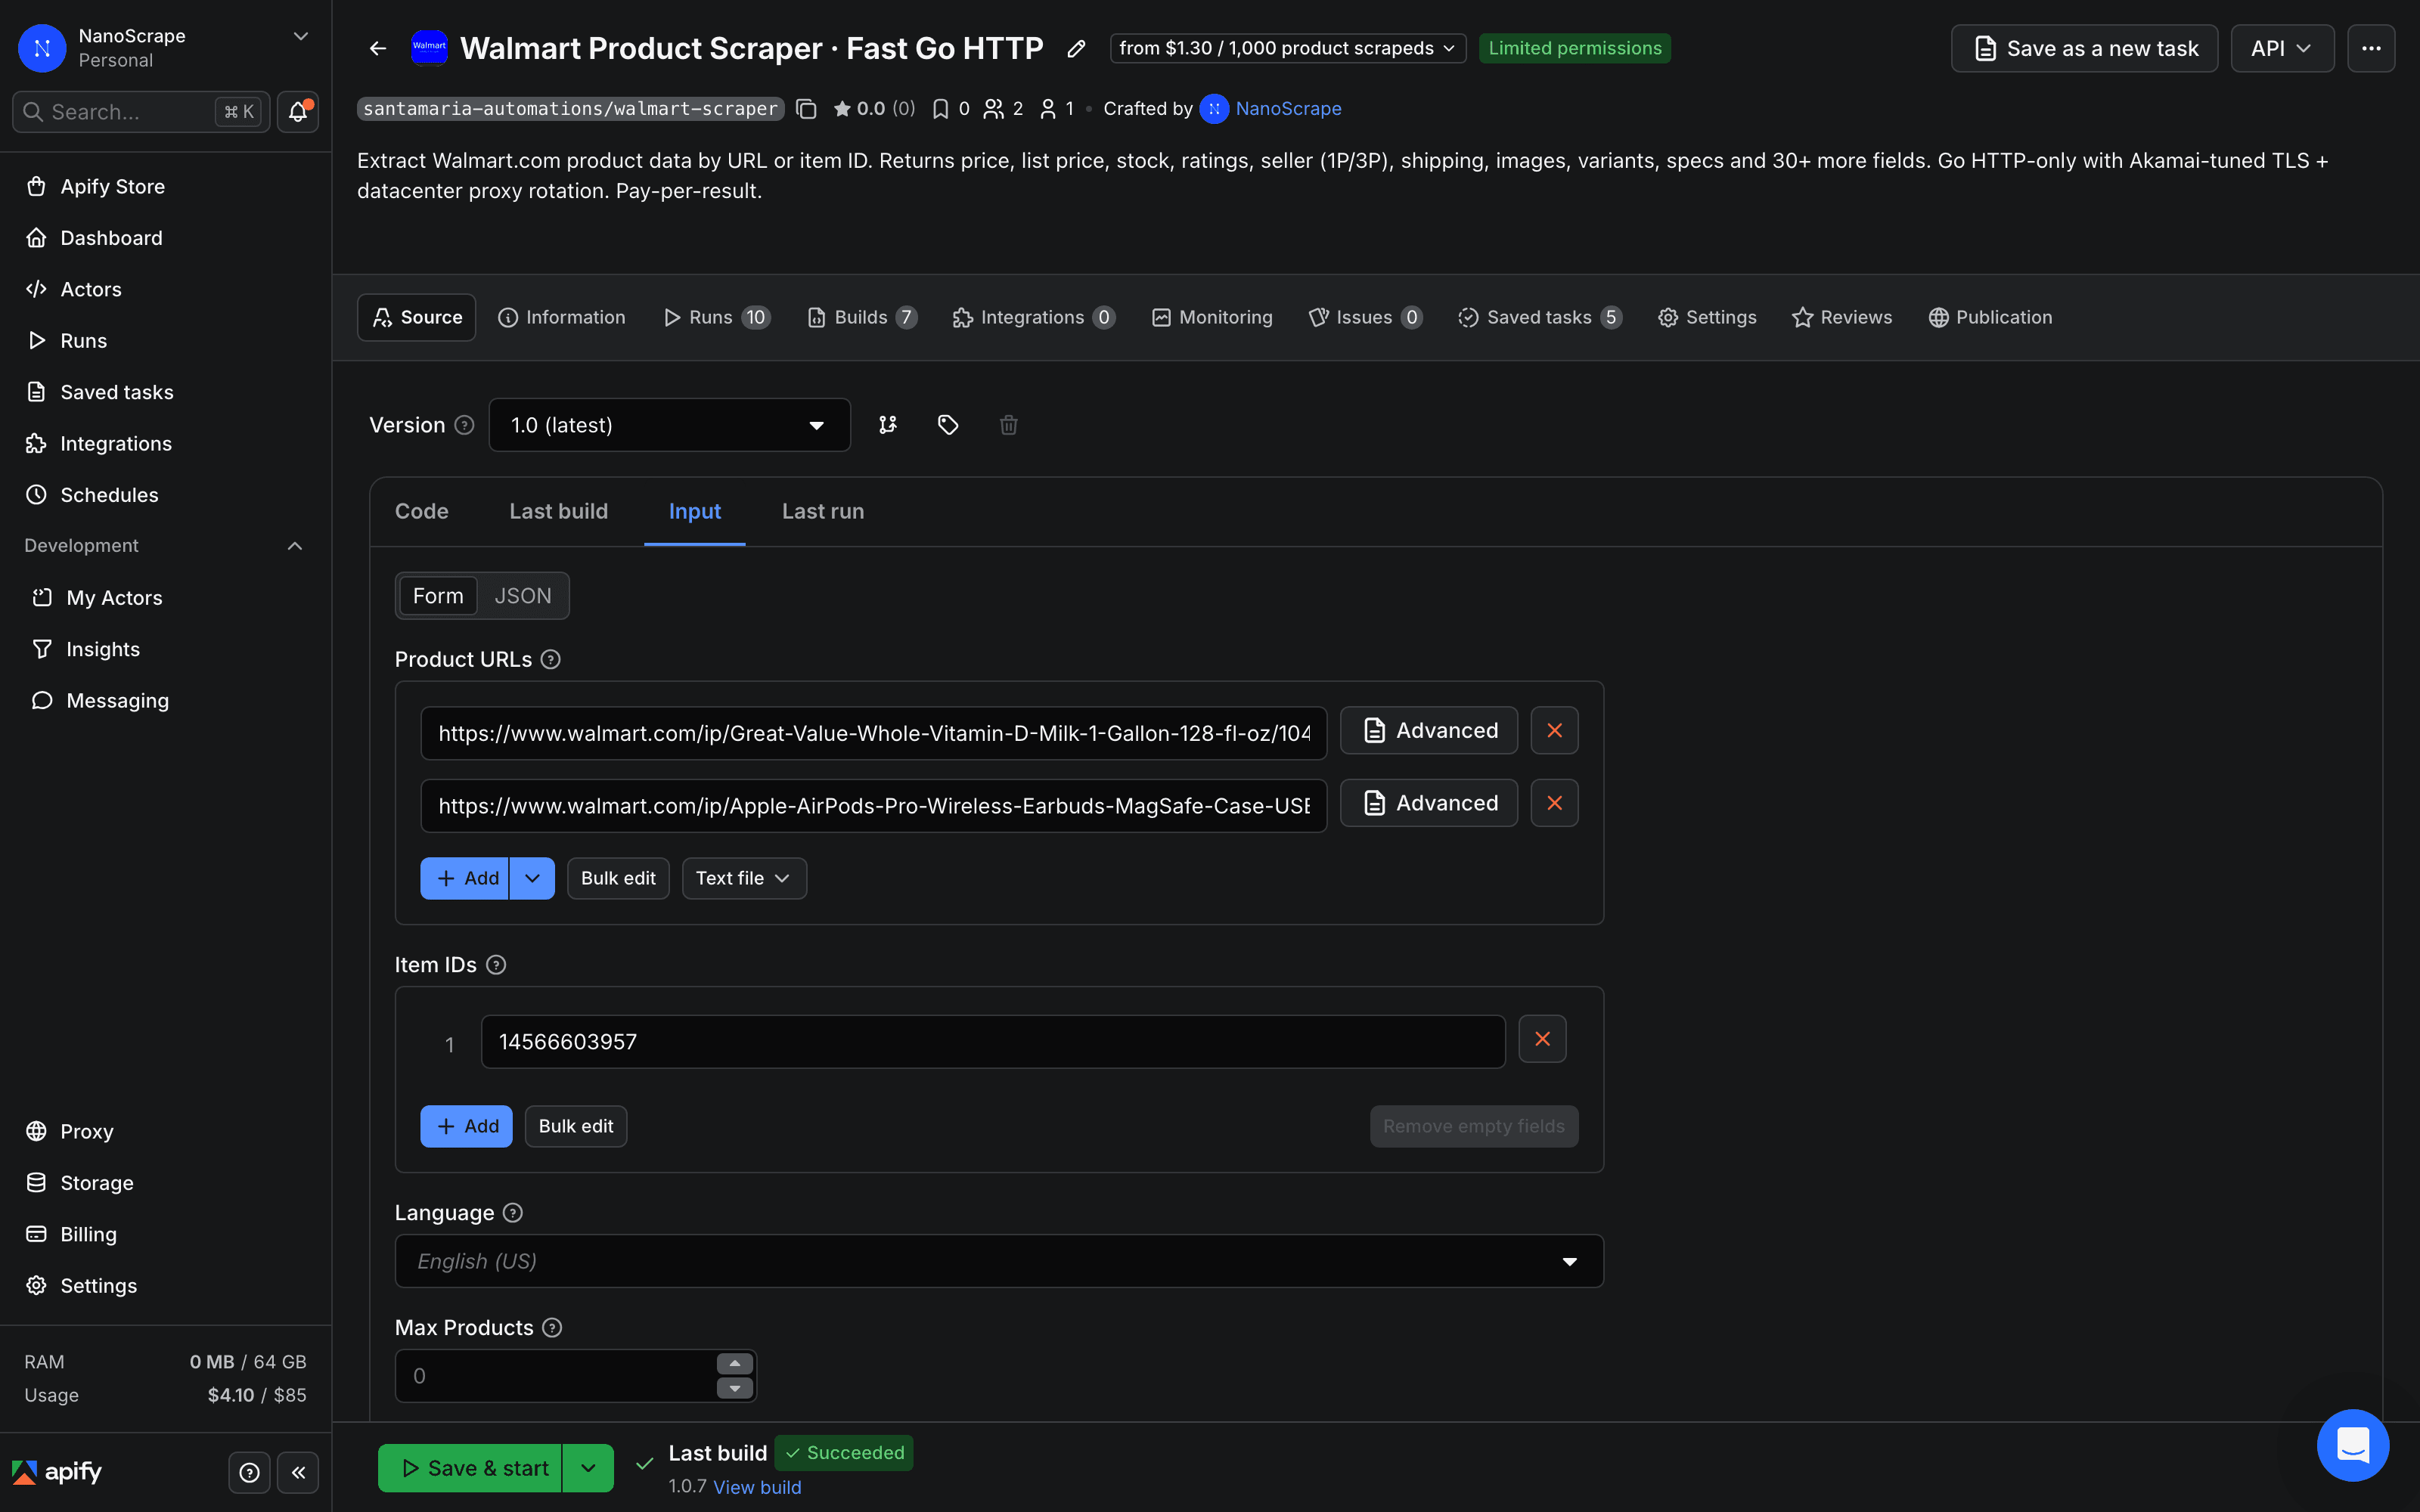Remove the Apple AirPods URL row
The image size is (2420, 1512).
1554,803
